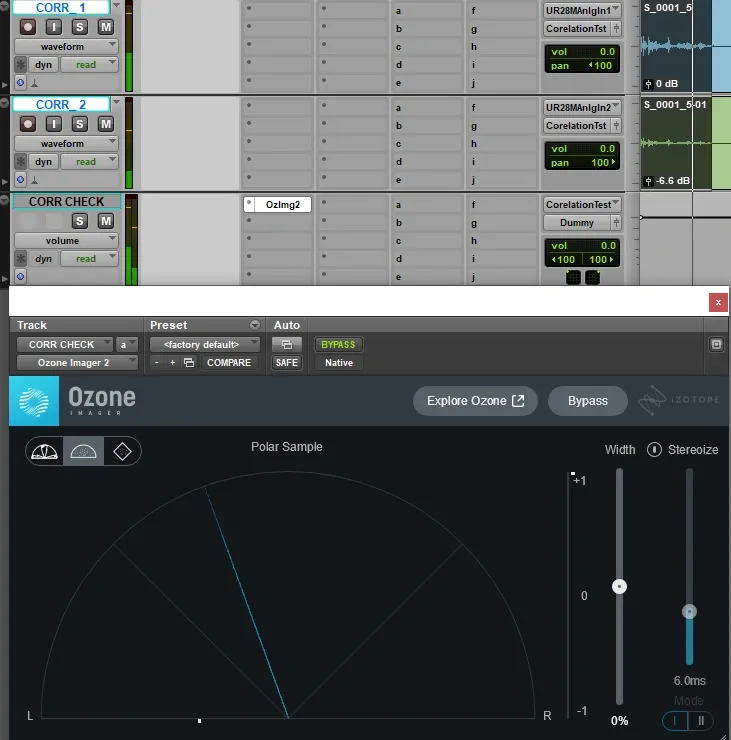Open OzImg2 insert on CORR CHECK

point(283,204)
